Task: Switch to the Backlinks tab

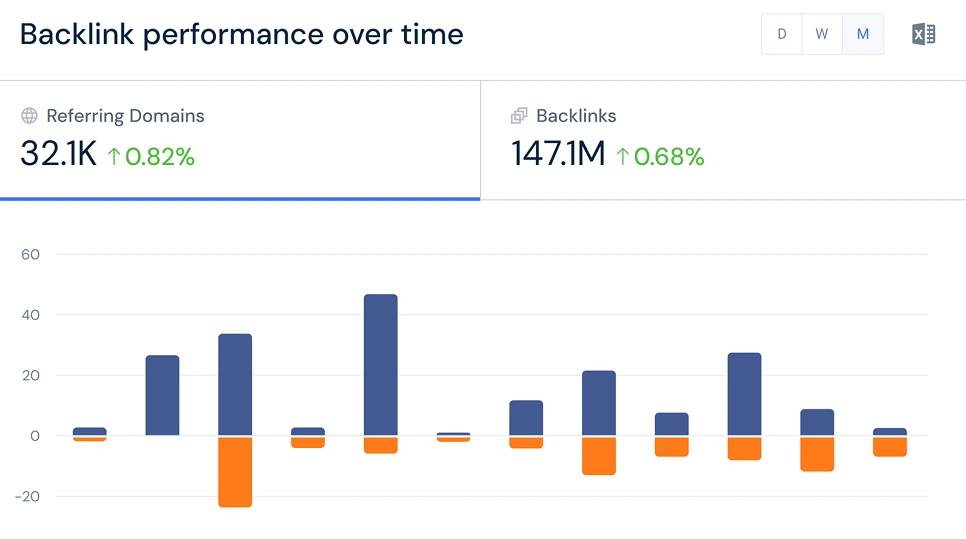Action: [576, 116]
